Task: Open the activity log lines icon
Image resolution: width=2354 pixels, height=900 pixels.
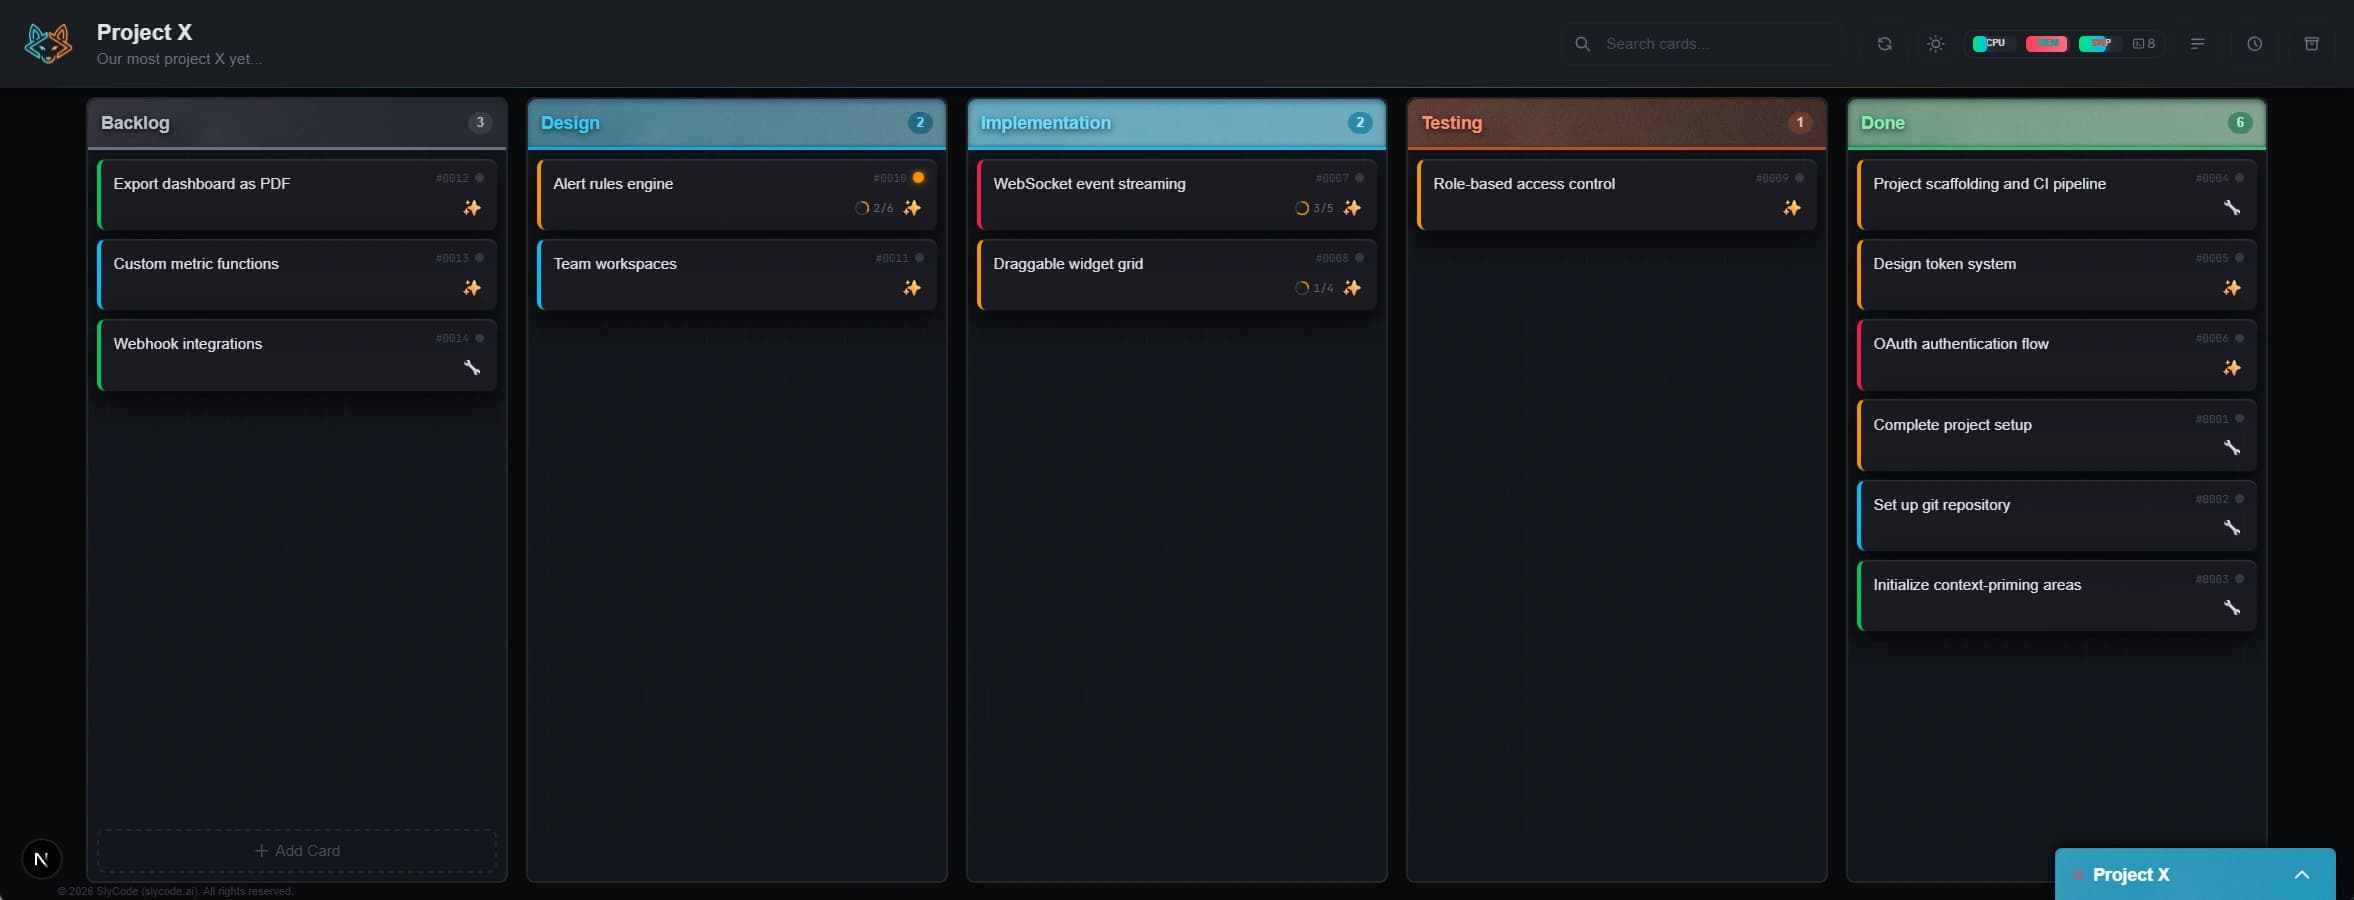Action: 2197,44
